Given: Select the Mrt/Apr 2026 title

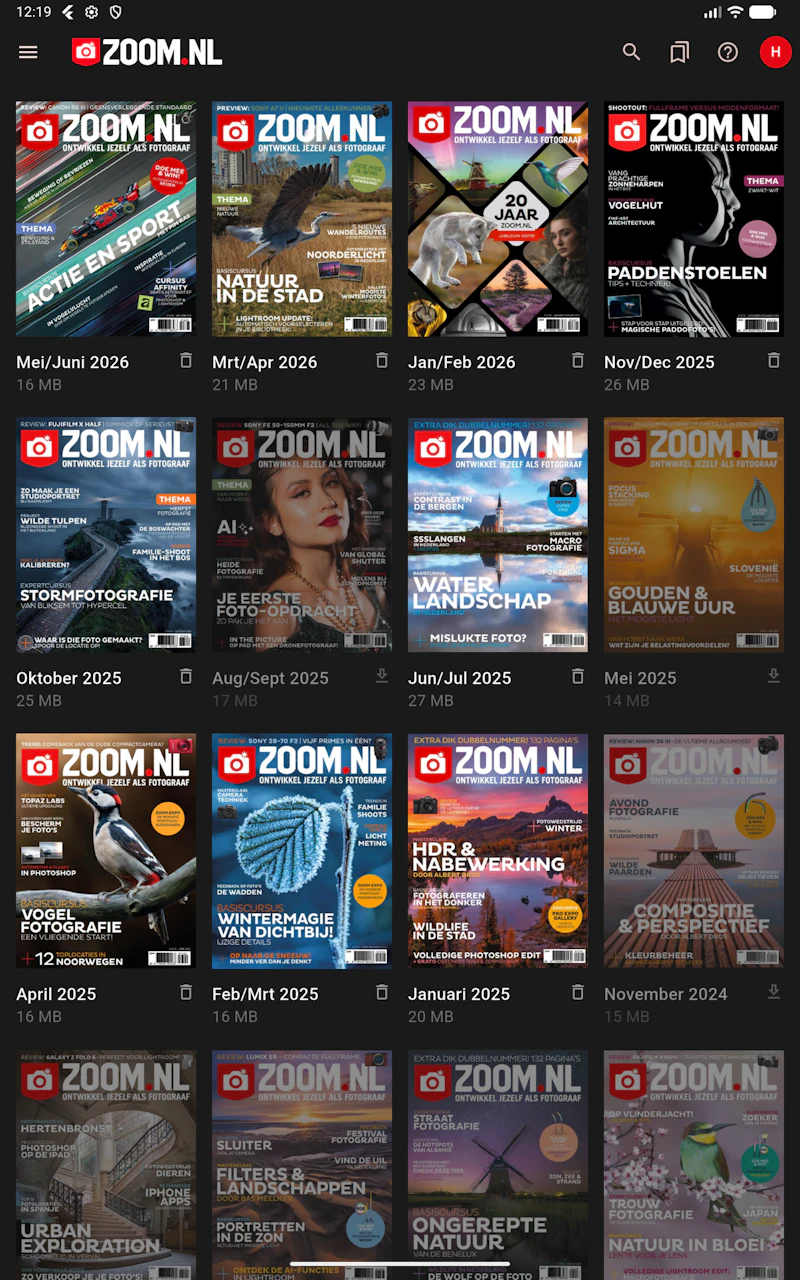Looking at the screenshot, I should [x=265, y=362].
